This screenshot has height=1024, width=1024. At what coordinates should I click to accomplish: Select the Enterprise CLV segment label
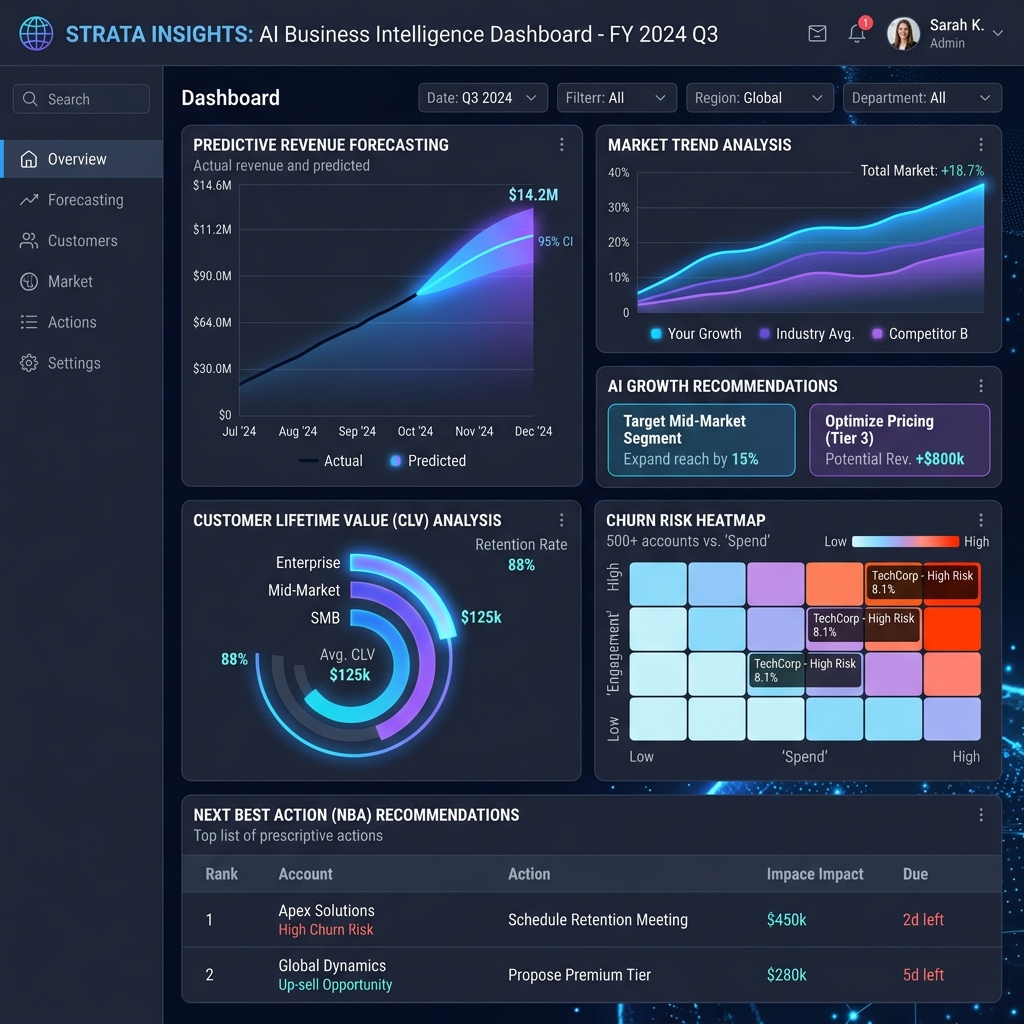coord(308,562)
